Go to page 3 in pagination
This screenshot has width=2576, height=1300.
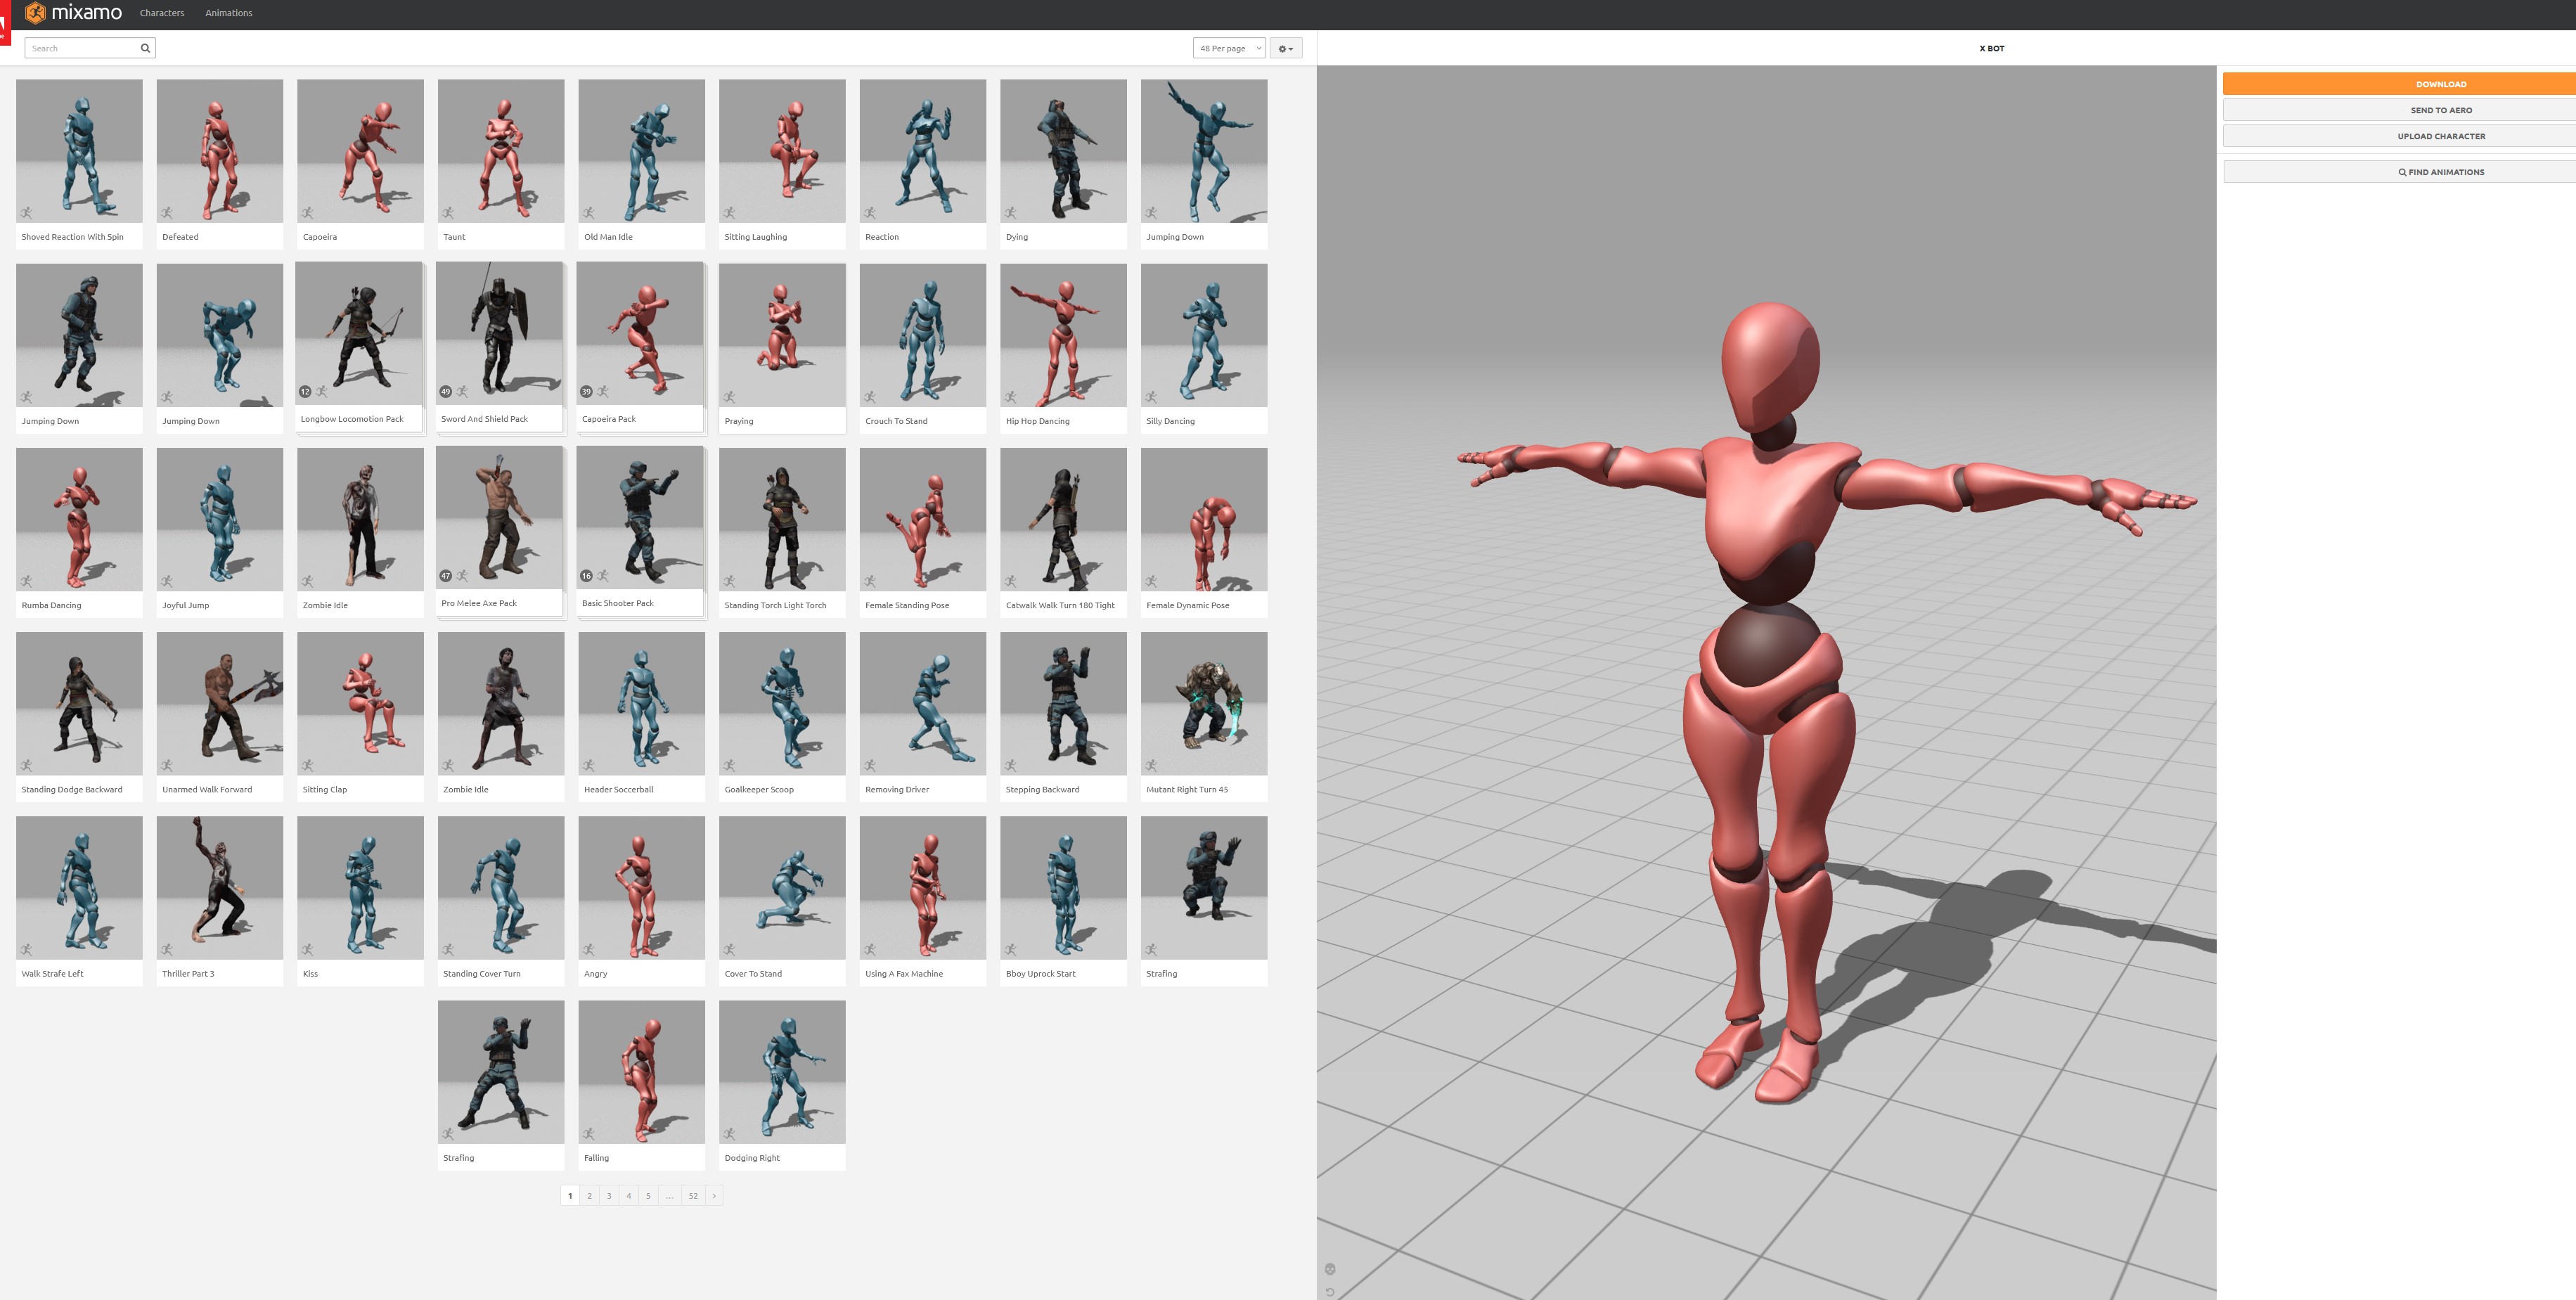point(609,1195)
